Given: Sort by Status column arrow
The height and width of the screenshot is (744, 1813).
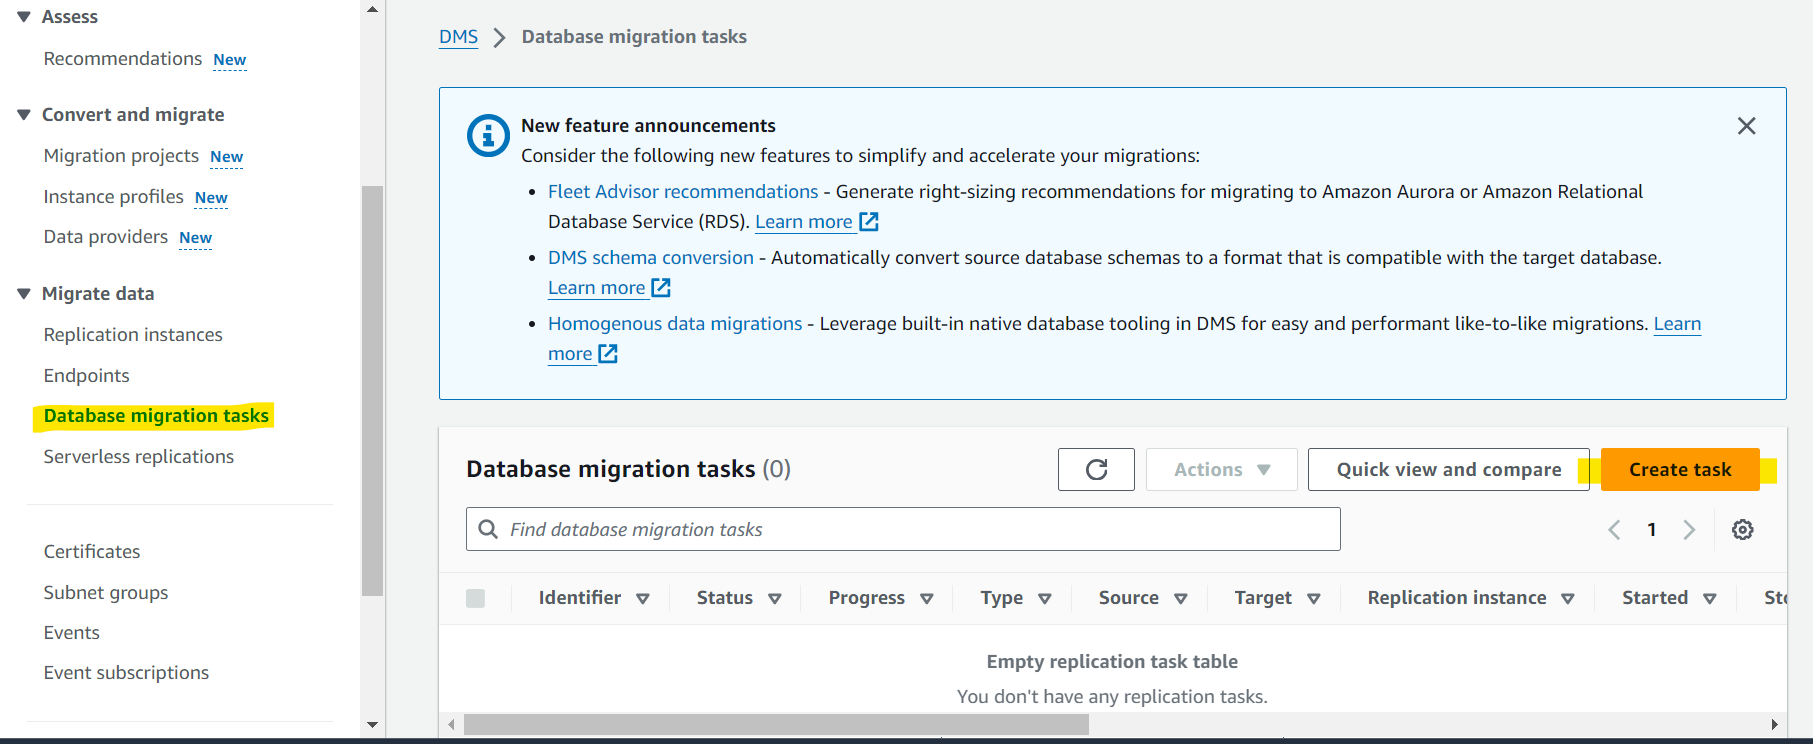Looking at the screenshot, I should pos(775,599).
